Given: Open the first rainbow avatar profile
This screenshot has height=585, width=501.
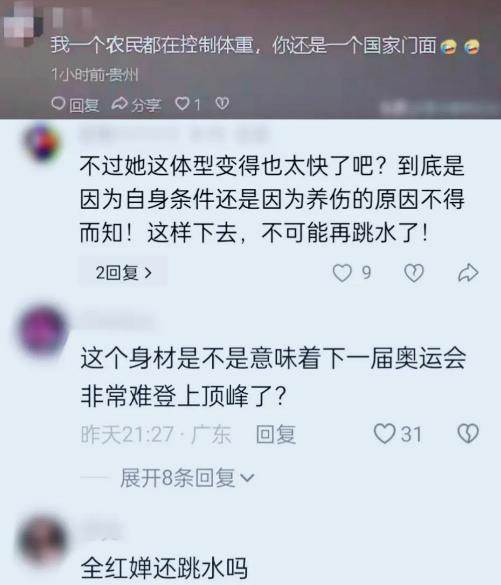Looking at the screenshot, I should pos(42,143).
